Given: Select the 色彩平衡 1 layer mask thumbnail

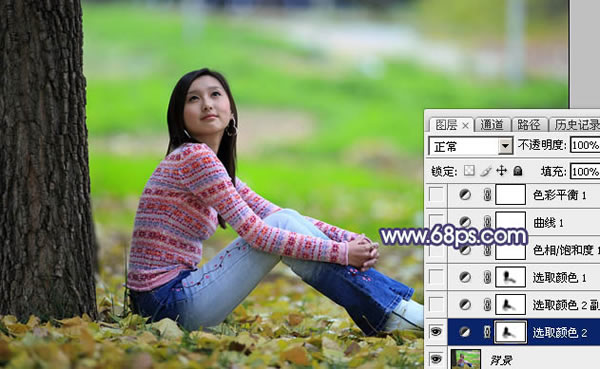Looking at the screenshot, I should coord(510,194).
